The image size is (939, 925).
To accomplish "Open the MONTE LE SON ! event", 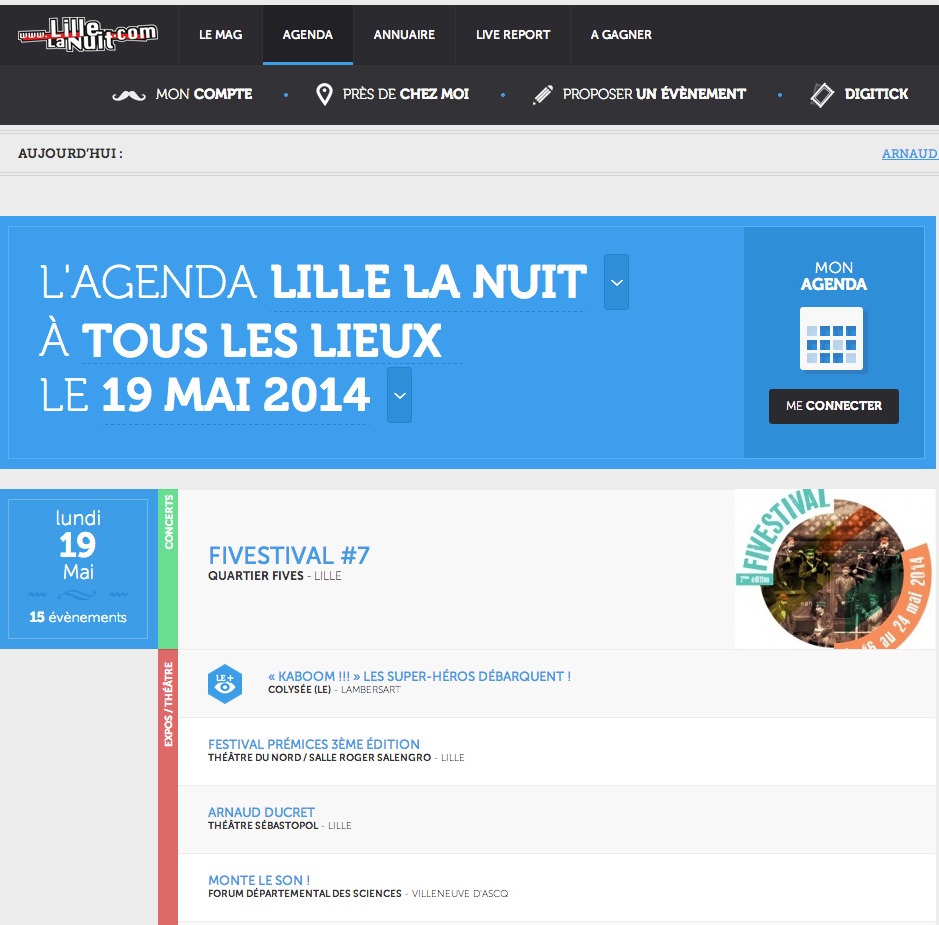I will click(x=259, y=880).
